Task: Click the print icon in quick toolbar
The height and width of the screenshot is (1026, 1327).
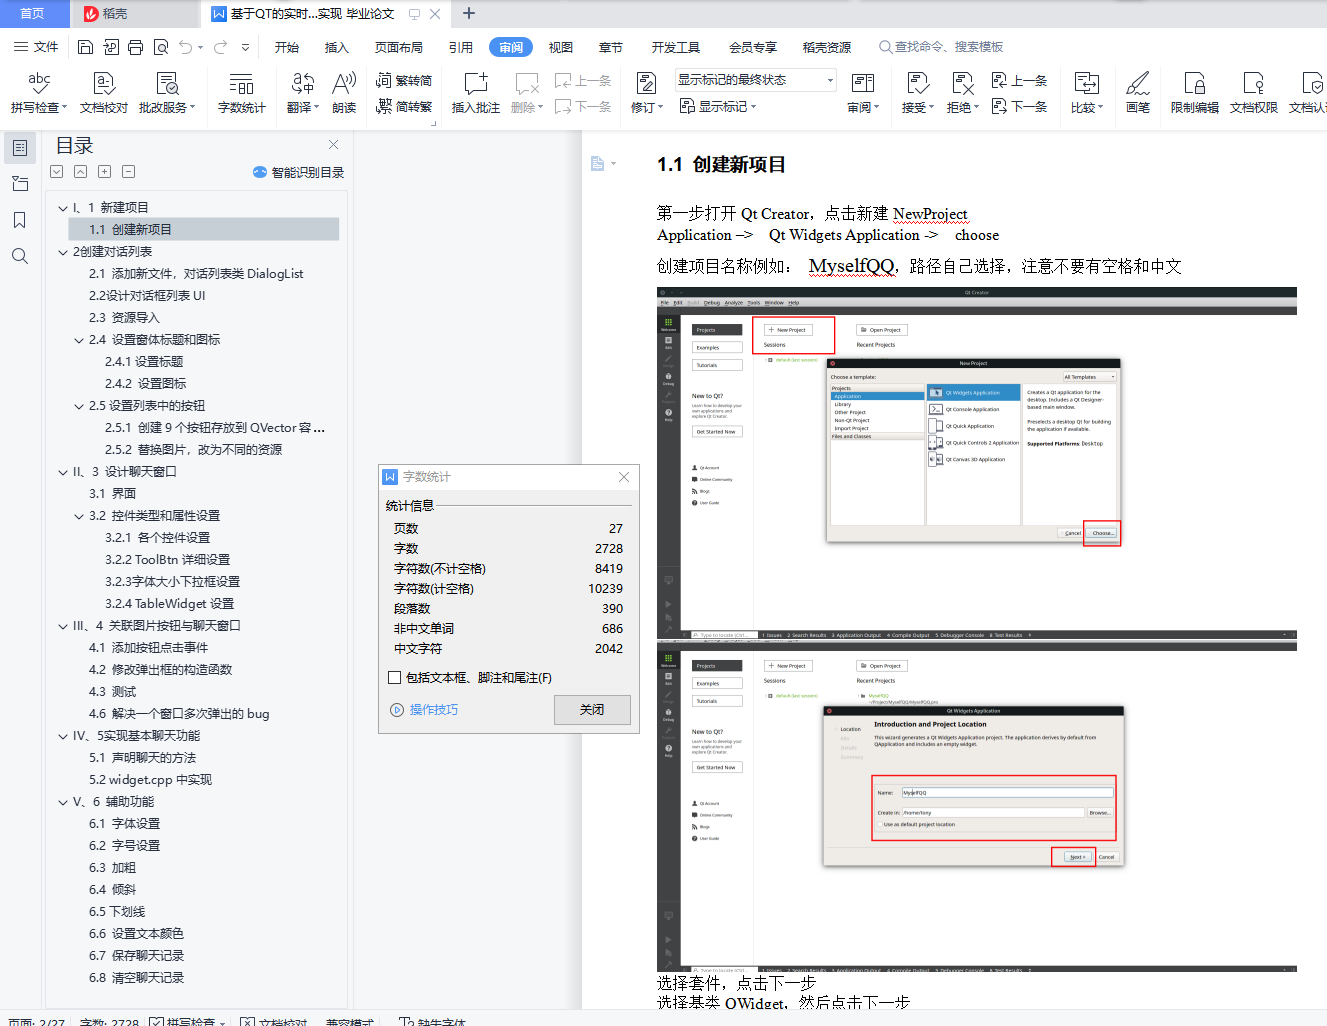Action: tap(135, 47)
